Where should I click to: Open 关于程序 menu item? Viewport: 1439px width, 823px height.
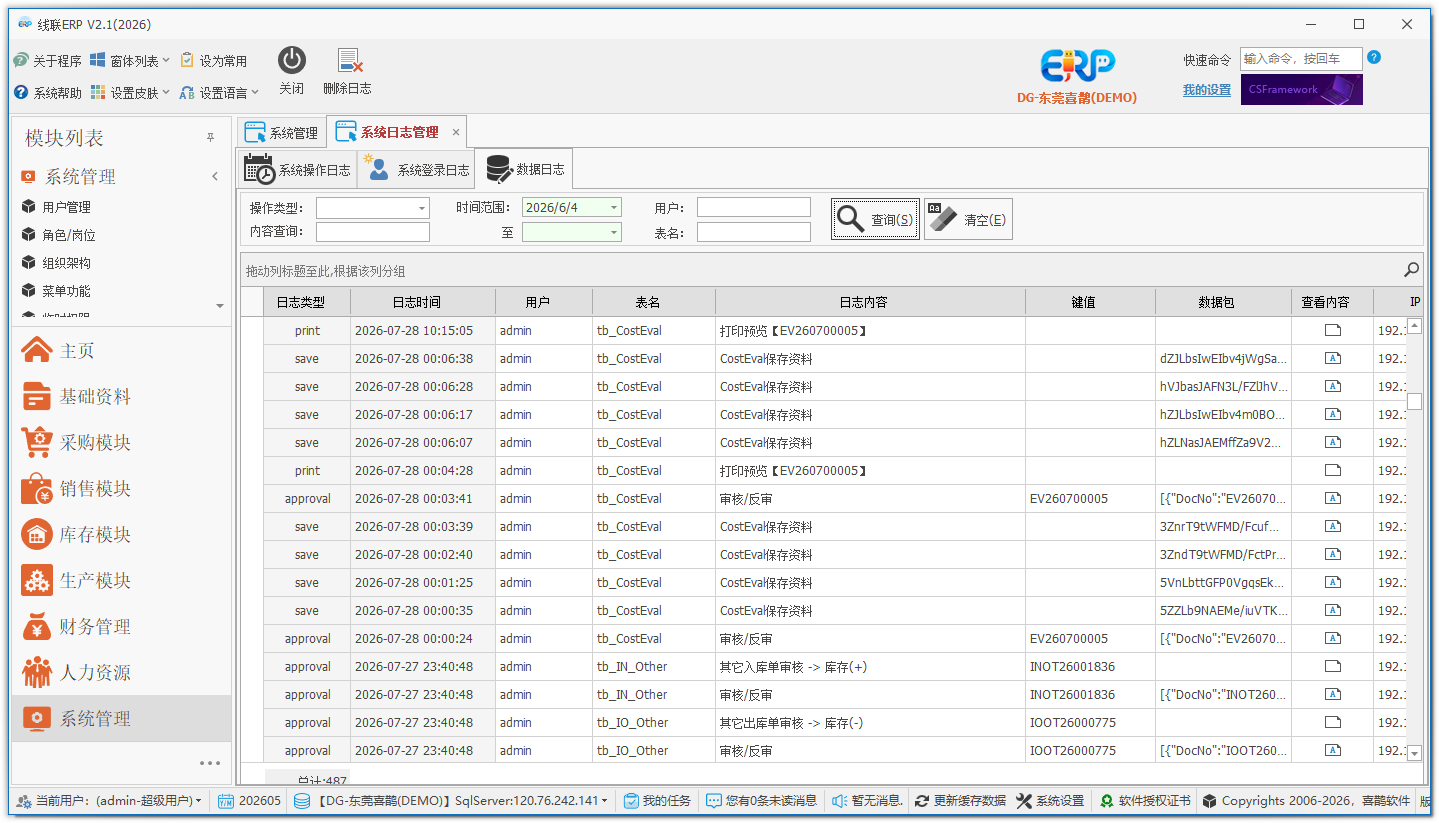tap(47, 61)
